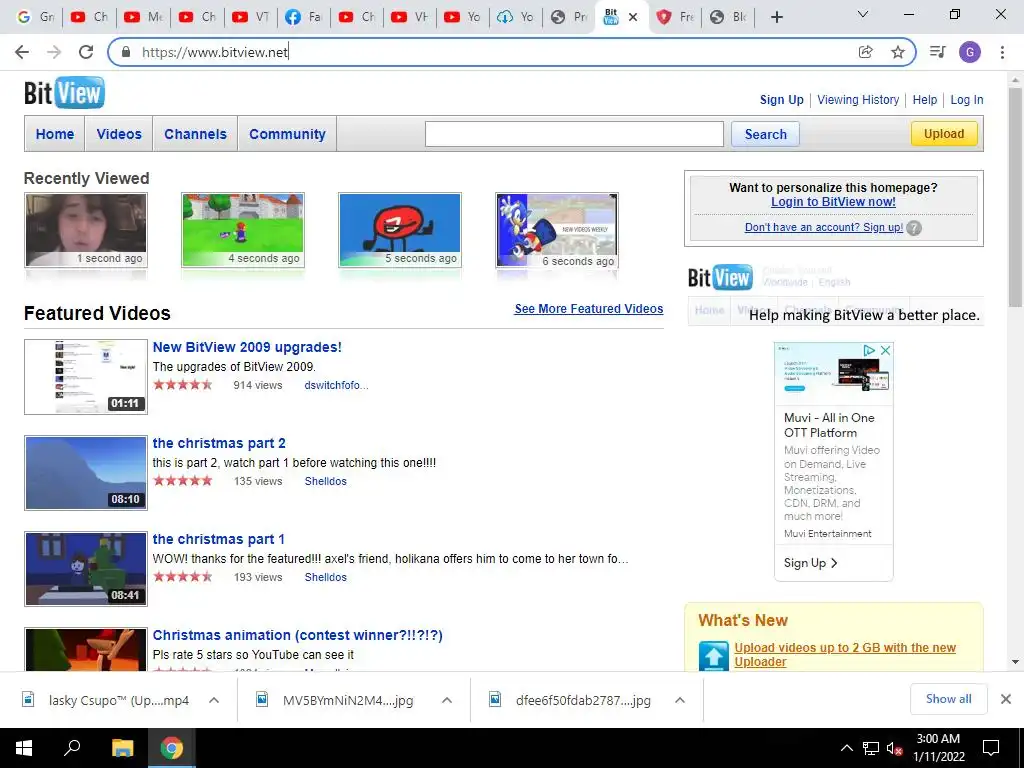The height and width of the screenshot is (768, 1024).
Task: Click Sign Up on the Muvi ad
Action: pos(810,563)
